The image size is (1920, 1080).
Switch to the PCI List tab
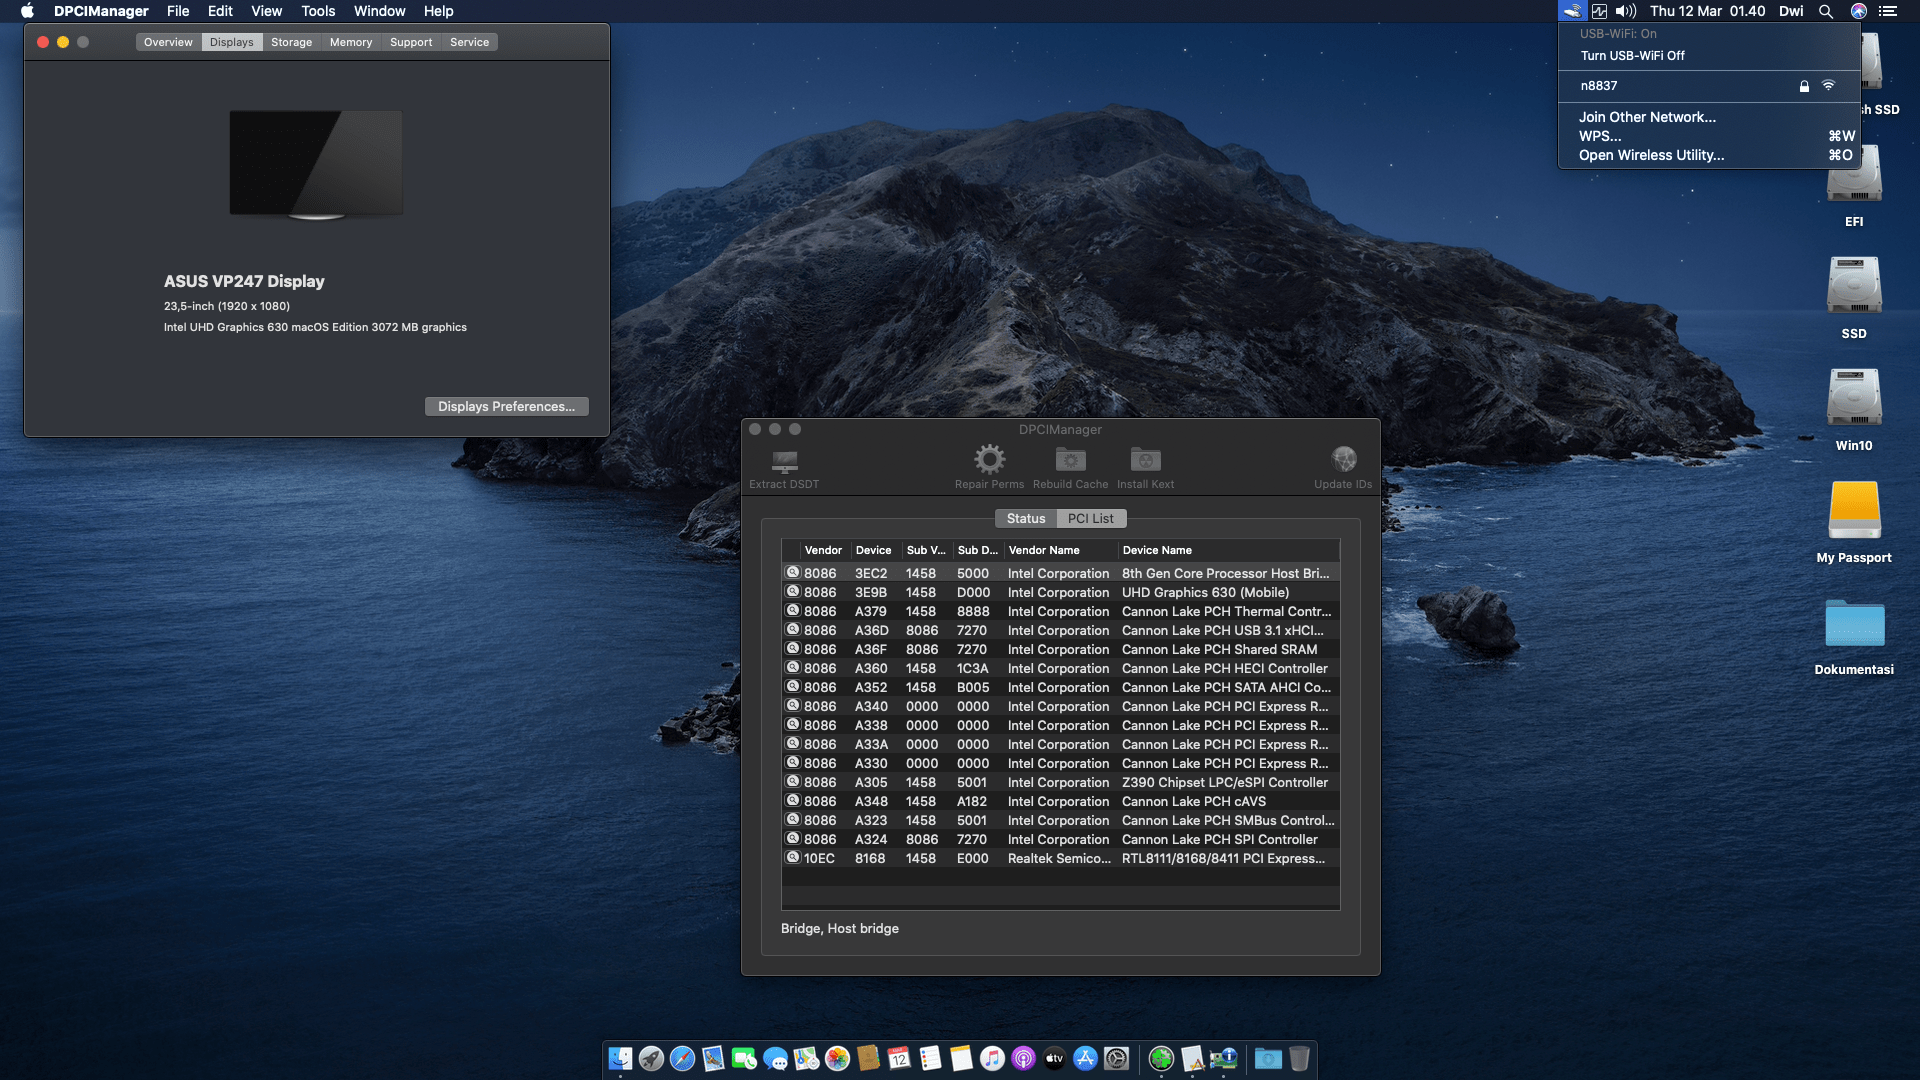pyautogui.click(x=1090, y=518)
